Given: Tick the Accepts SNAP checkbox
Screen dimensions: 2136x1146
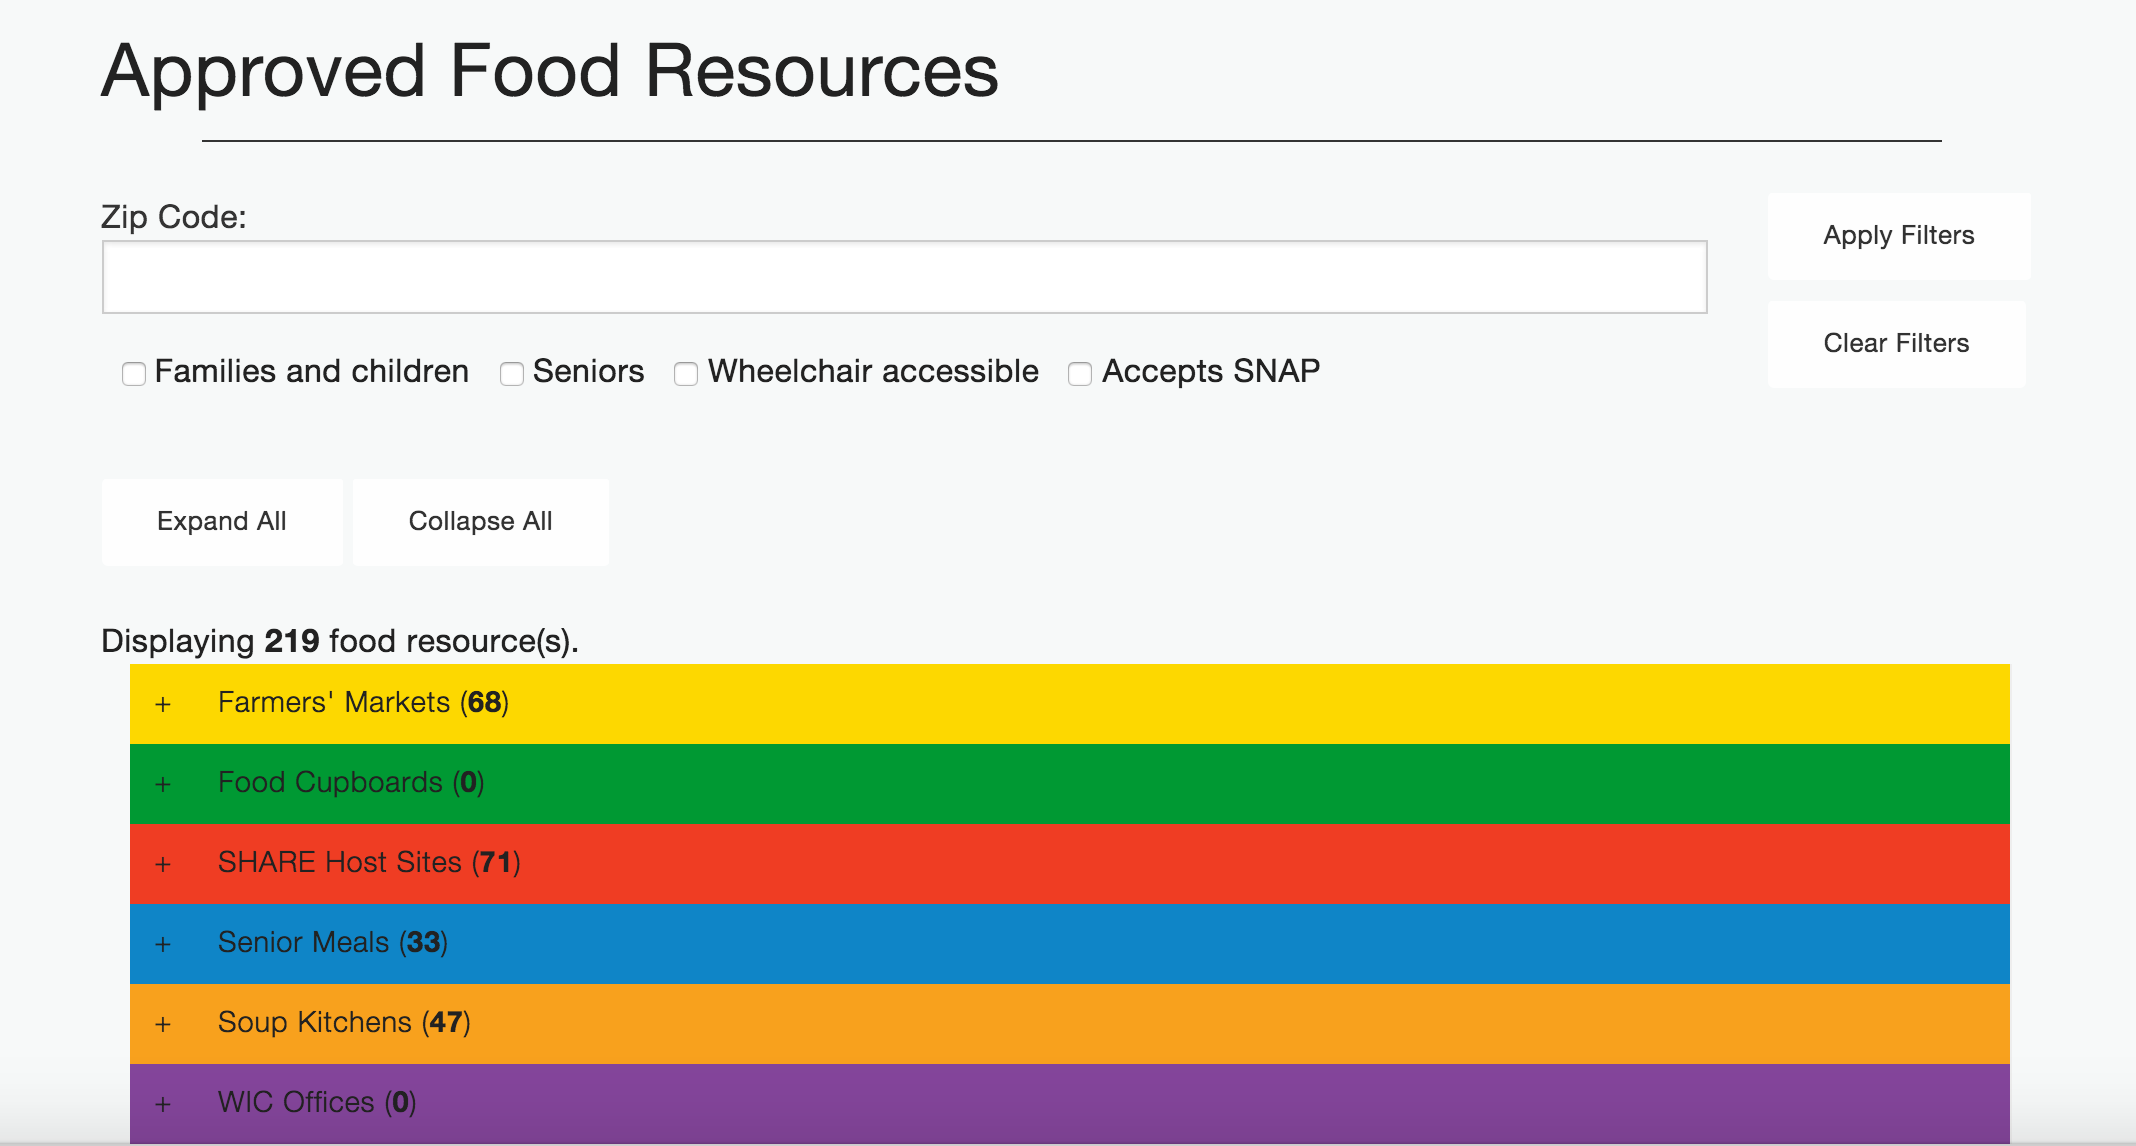Looking at the screenshot, I should click(1080, 374).
